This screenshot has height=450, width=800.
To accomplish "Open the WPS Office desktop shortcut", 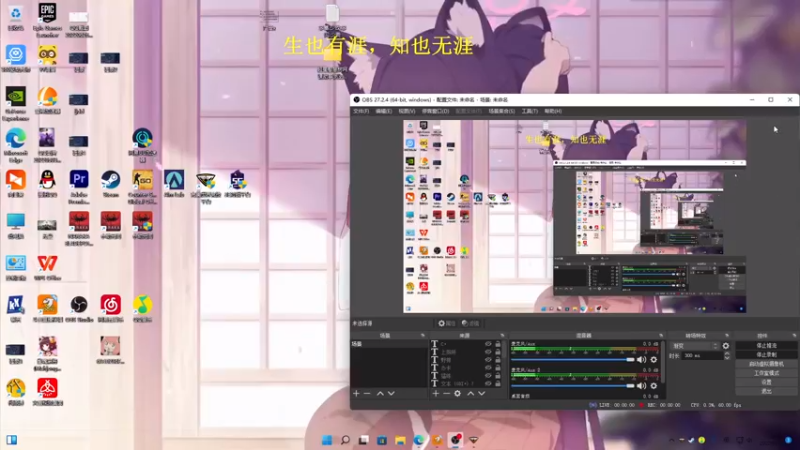I will pos(47,267).
